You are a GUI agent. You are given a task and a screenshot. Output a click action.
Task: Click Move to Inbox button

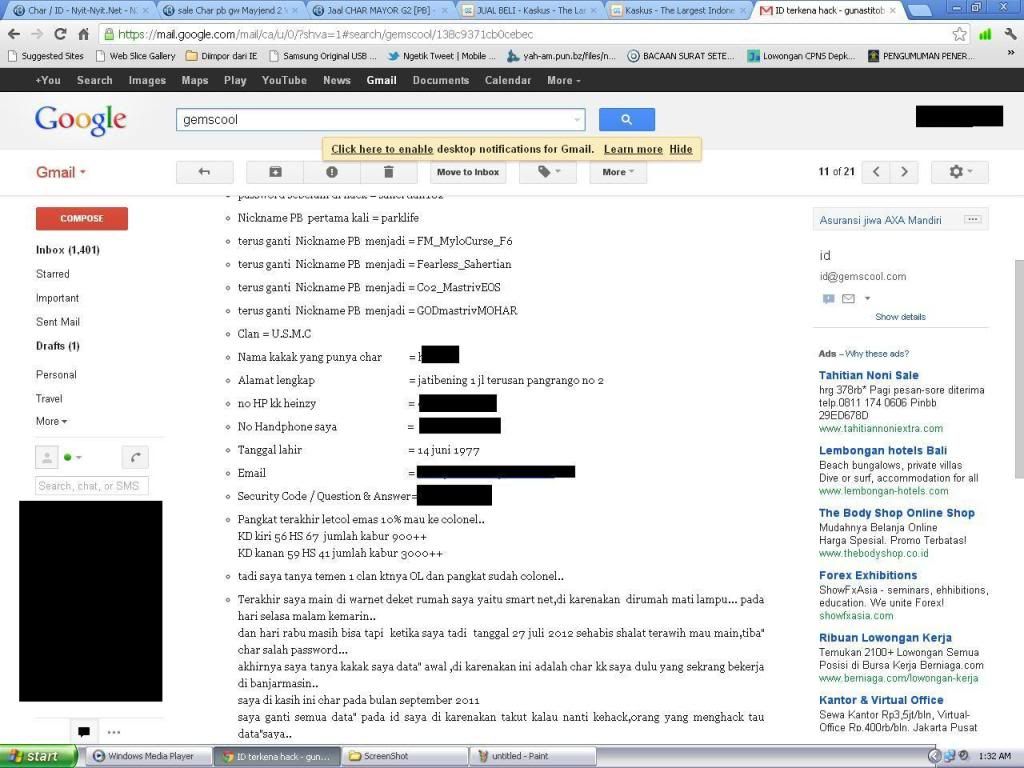tap(468, 172)
